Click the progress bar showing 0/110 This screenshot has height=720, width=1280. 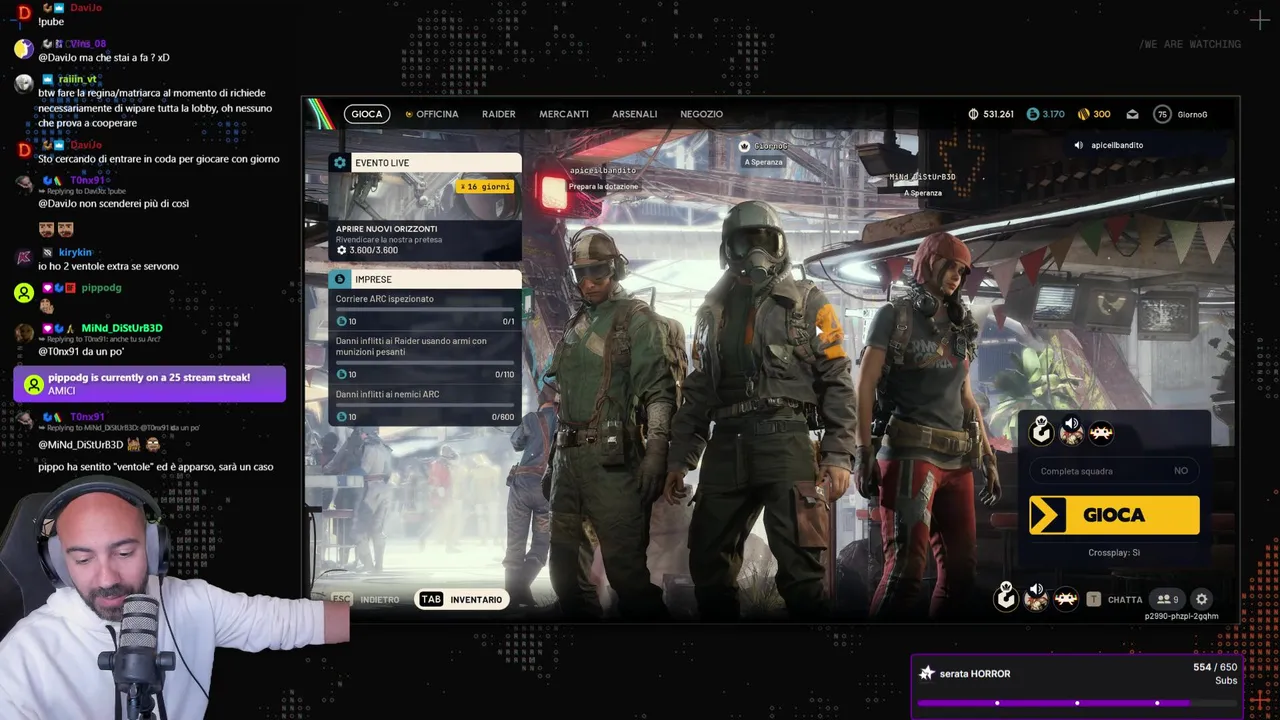tap(425, 363)
